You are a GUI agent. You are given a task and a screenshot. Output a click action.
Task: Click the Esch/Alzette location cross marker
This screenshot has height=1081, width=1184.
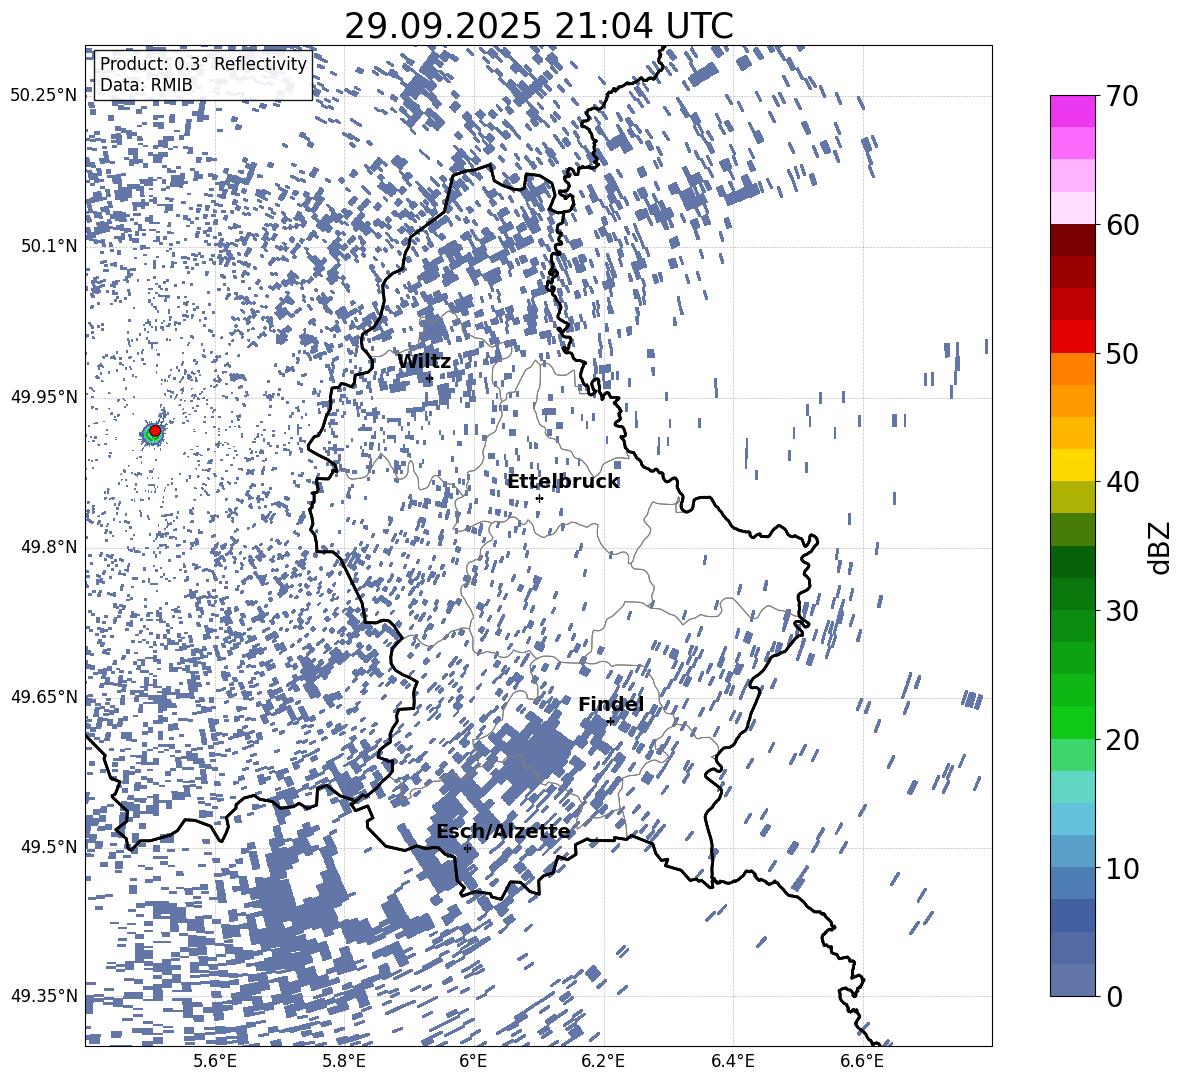point(467,848)
